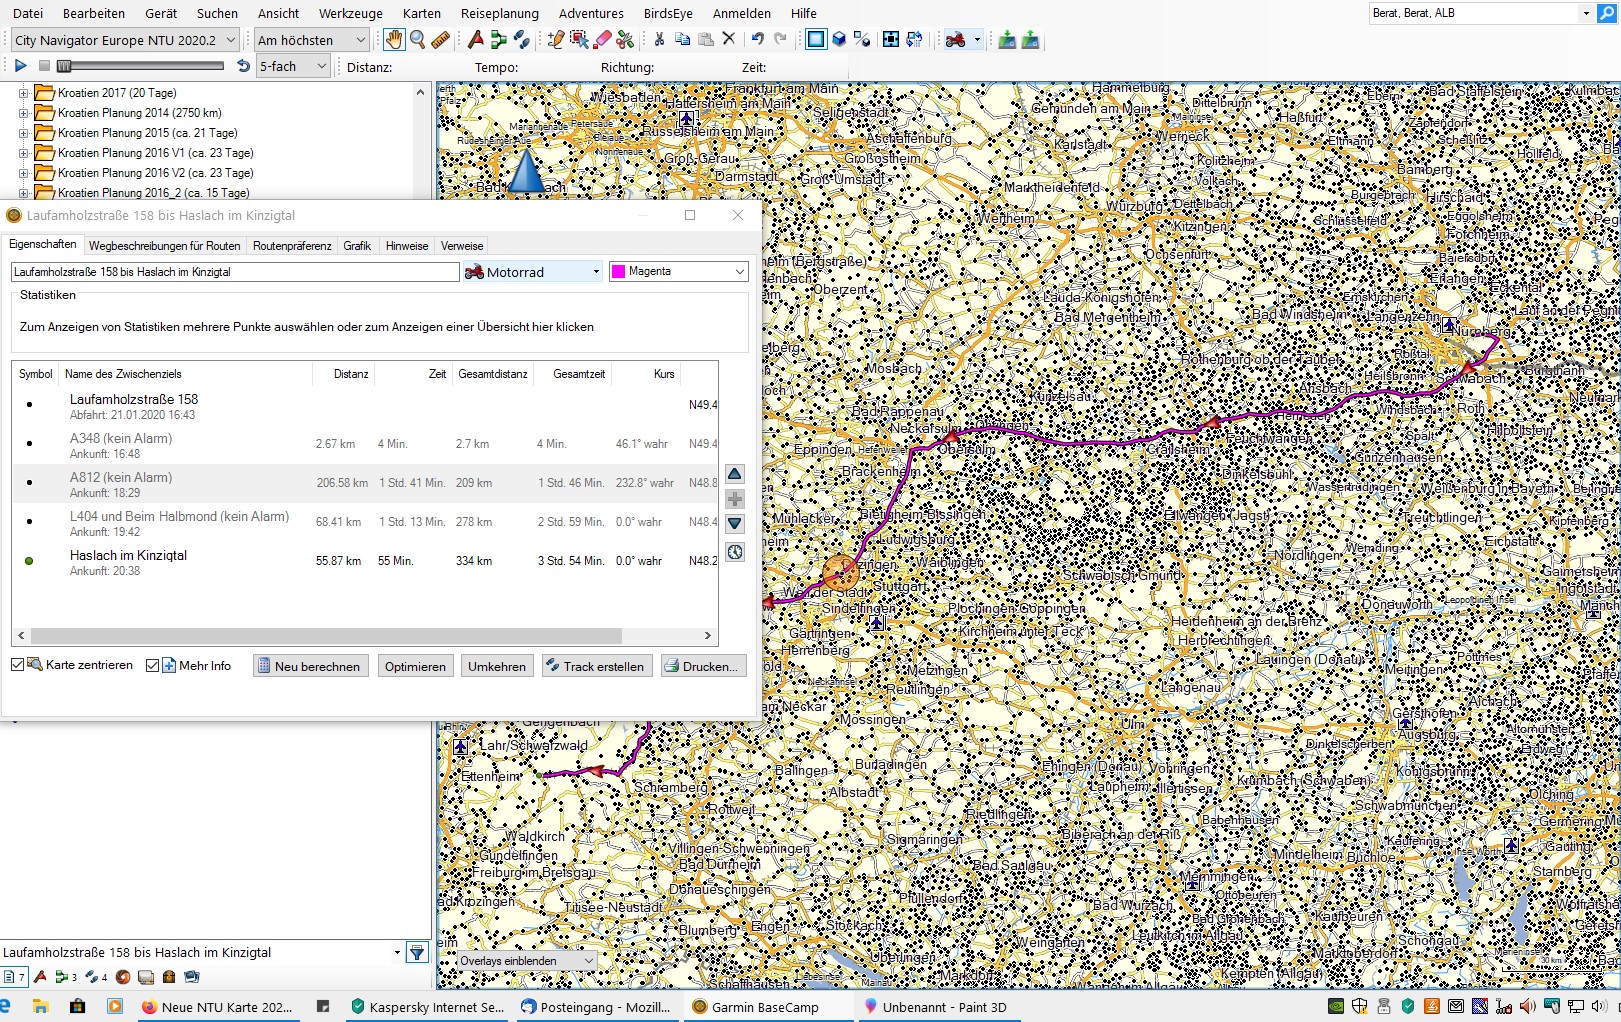Click the route name input field
The height and width of the screenshot is (1022, 1621).
(235, 272)
